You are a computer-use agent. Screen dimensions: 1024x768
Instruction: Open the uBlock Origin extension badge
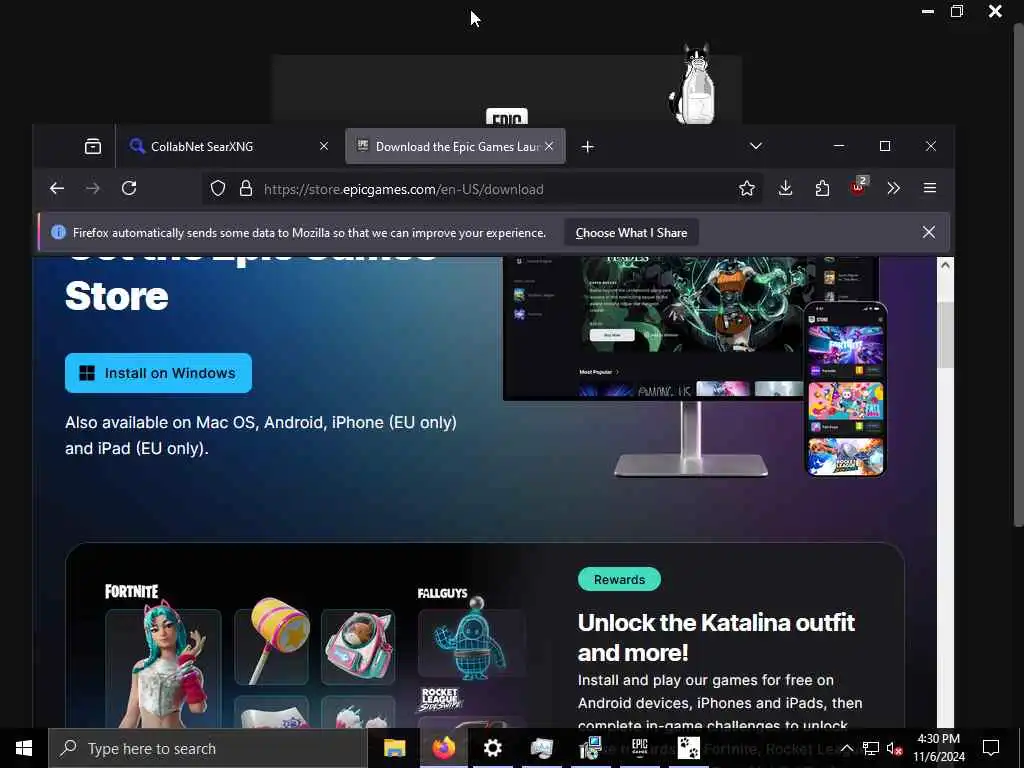(x=858, y=187)
